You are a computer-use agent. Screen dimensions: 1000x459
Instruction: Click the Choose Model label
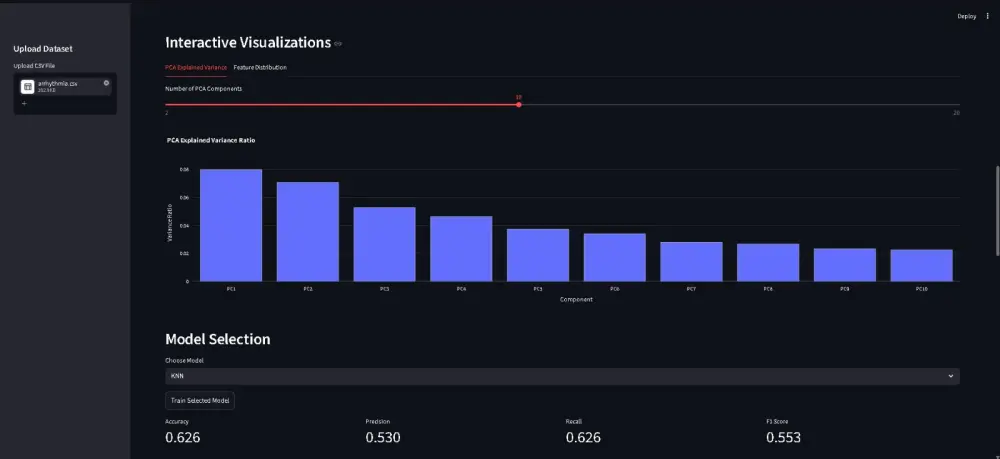point(184,360)
